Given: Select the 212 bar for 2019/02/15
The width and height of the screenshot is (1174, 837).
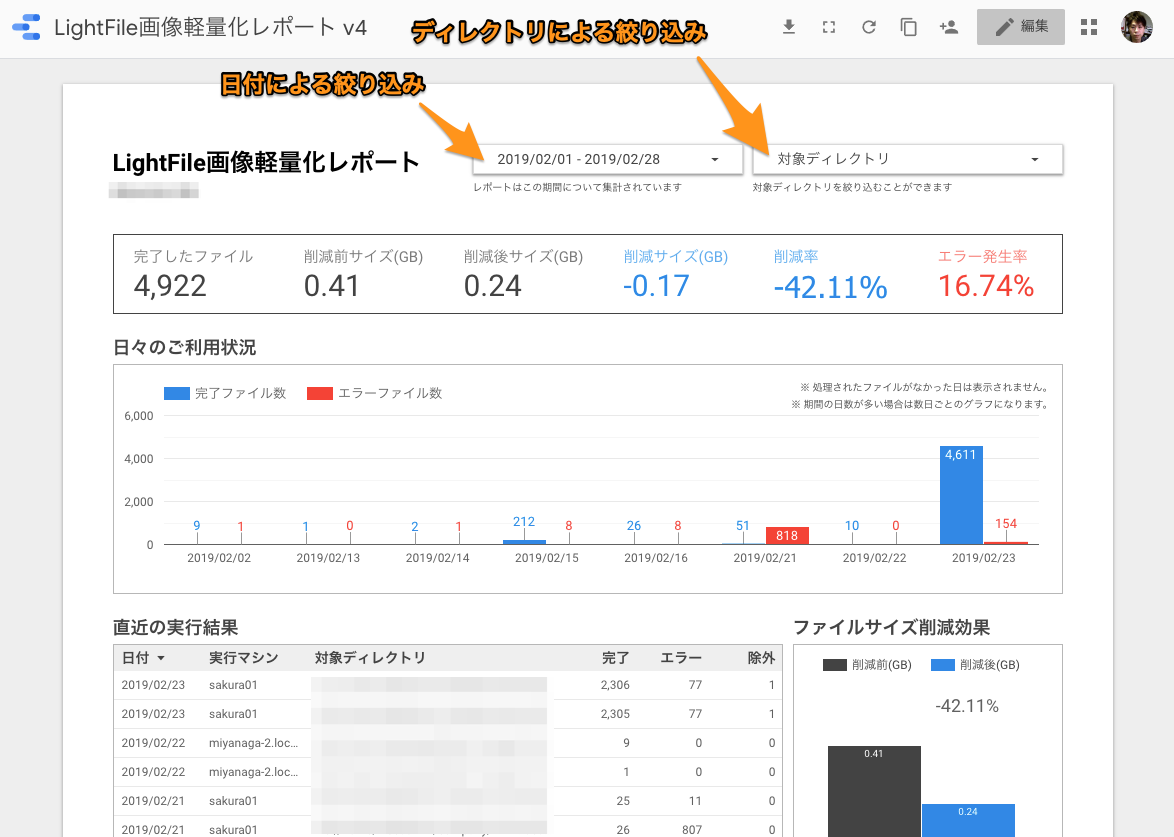Looking at the screenshot, I should pos(524,542).
